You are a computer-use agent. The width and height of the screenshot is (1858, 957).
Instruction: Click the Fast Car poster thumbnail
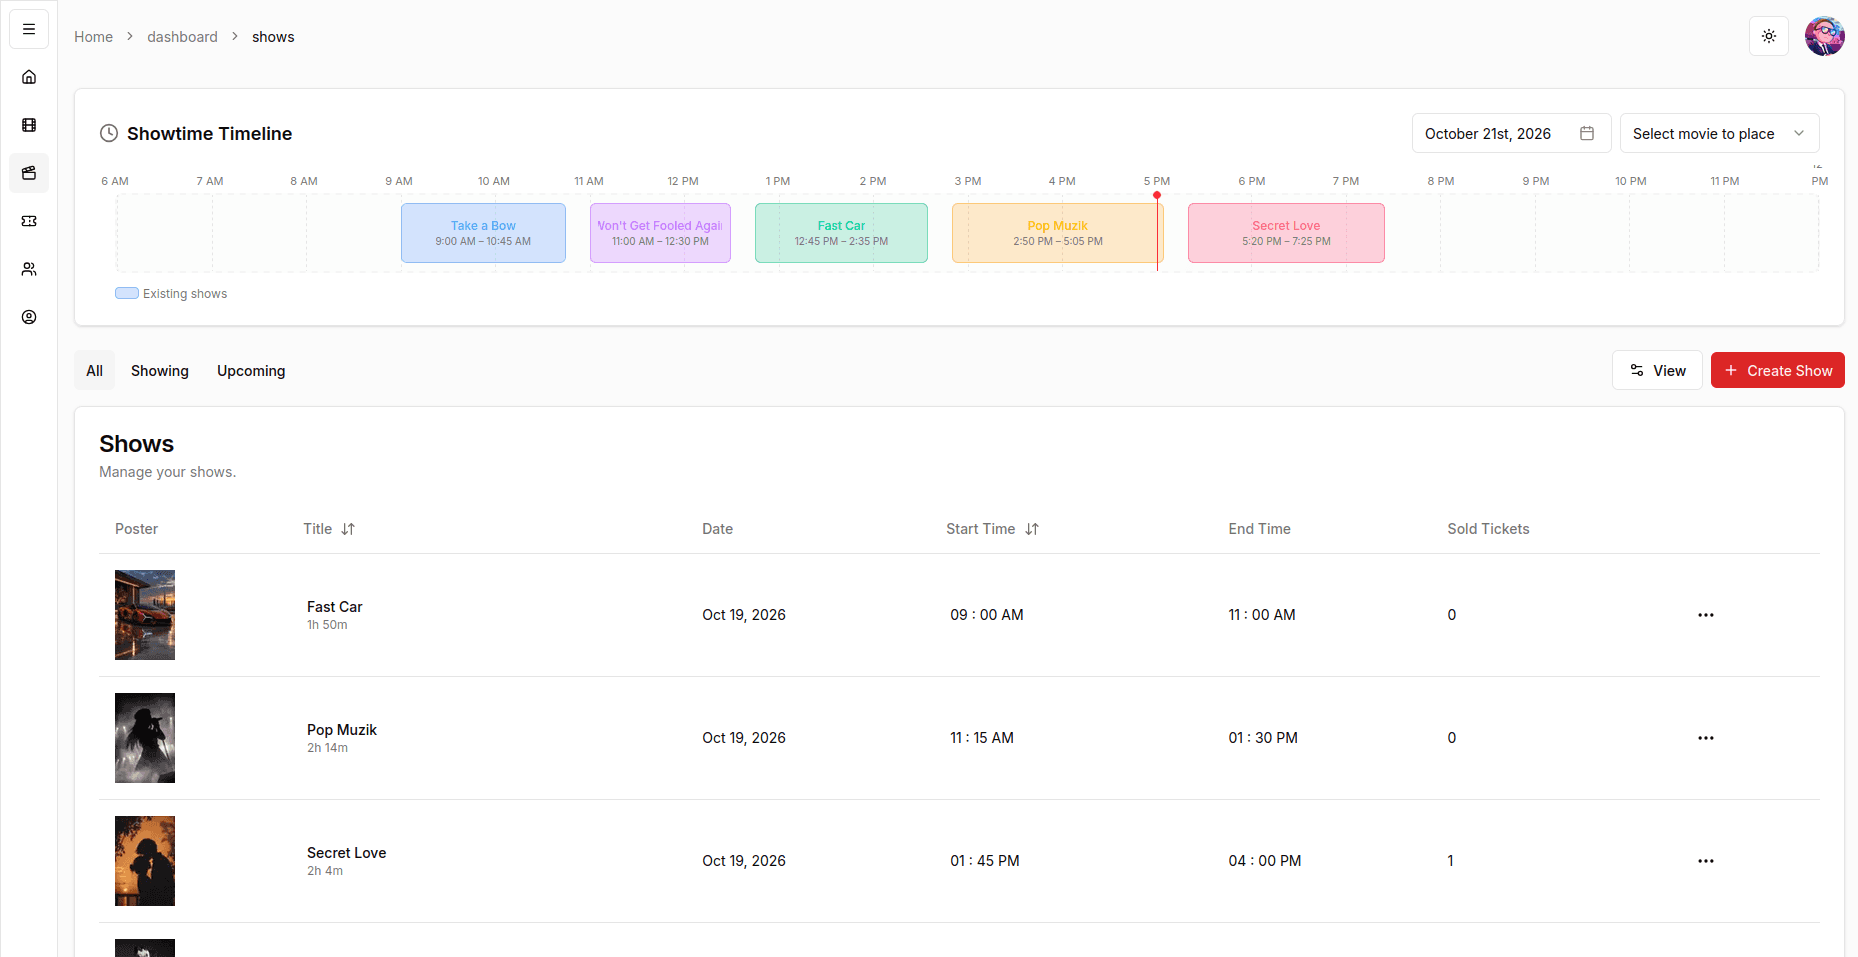pyautogui.click(x=145, y=615)
